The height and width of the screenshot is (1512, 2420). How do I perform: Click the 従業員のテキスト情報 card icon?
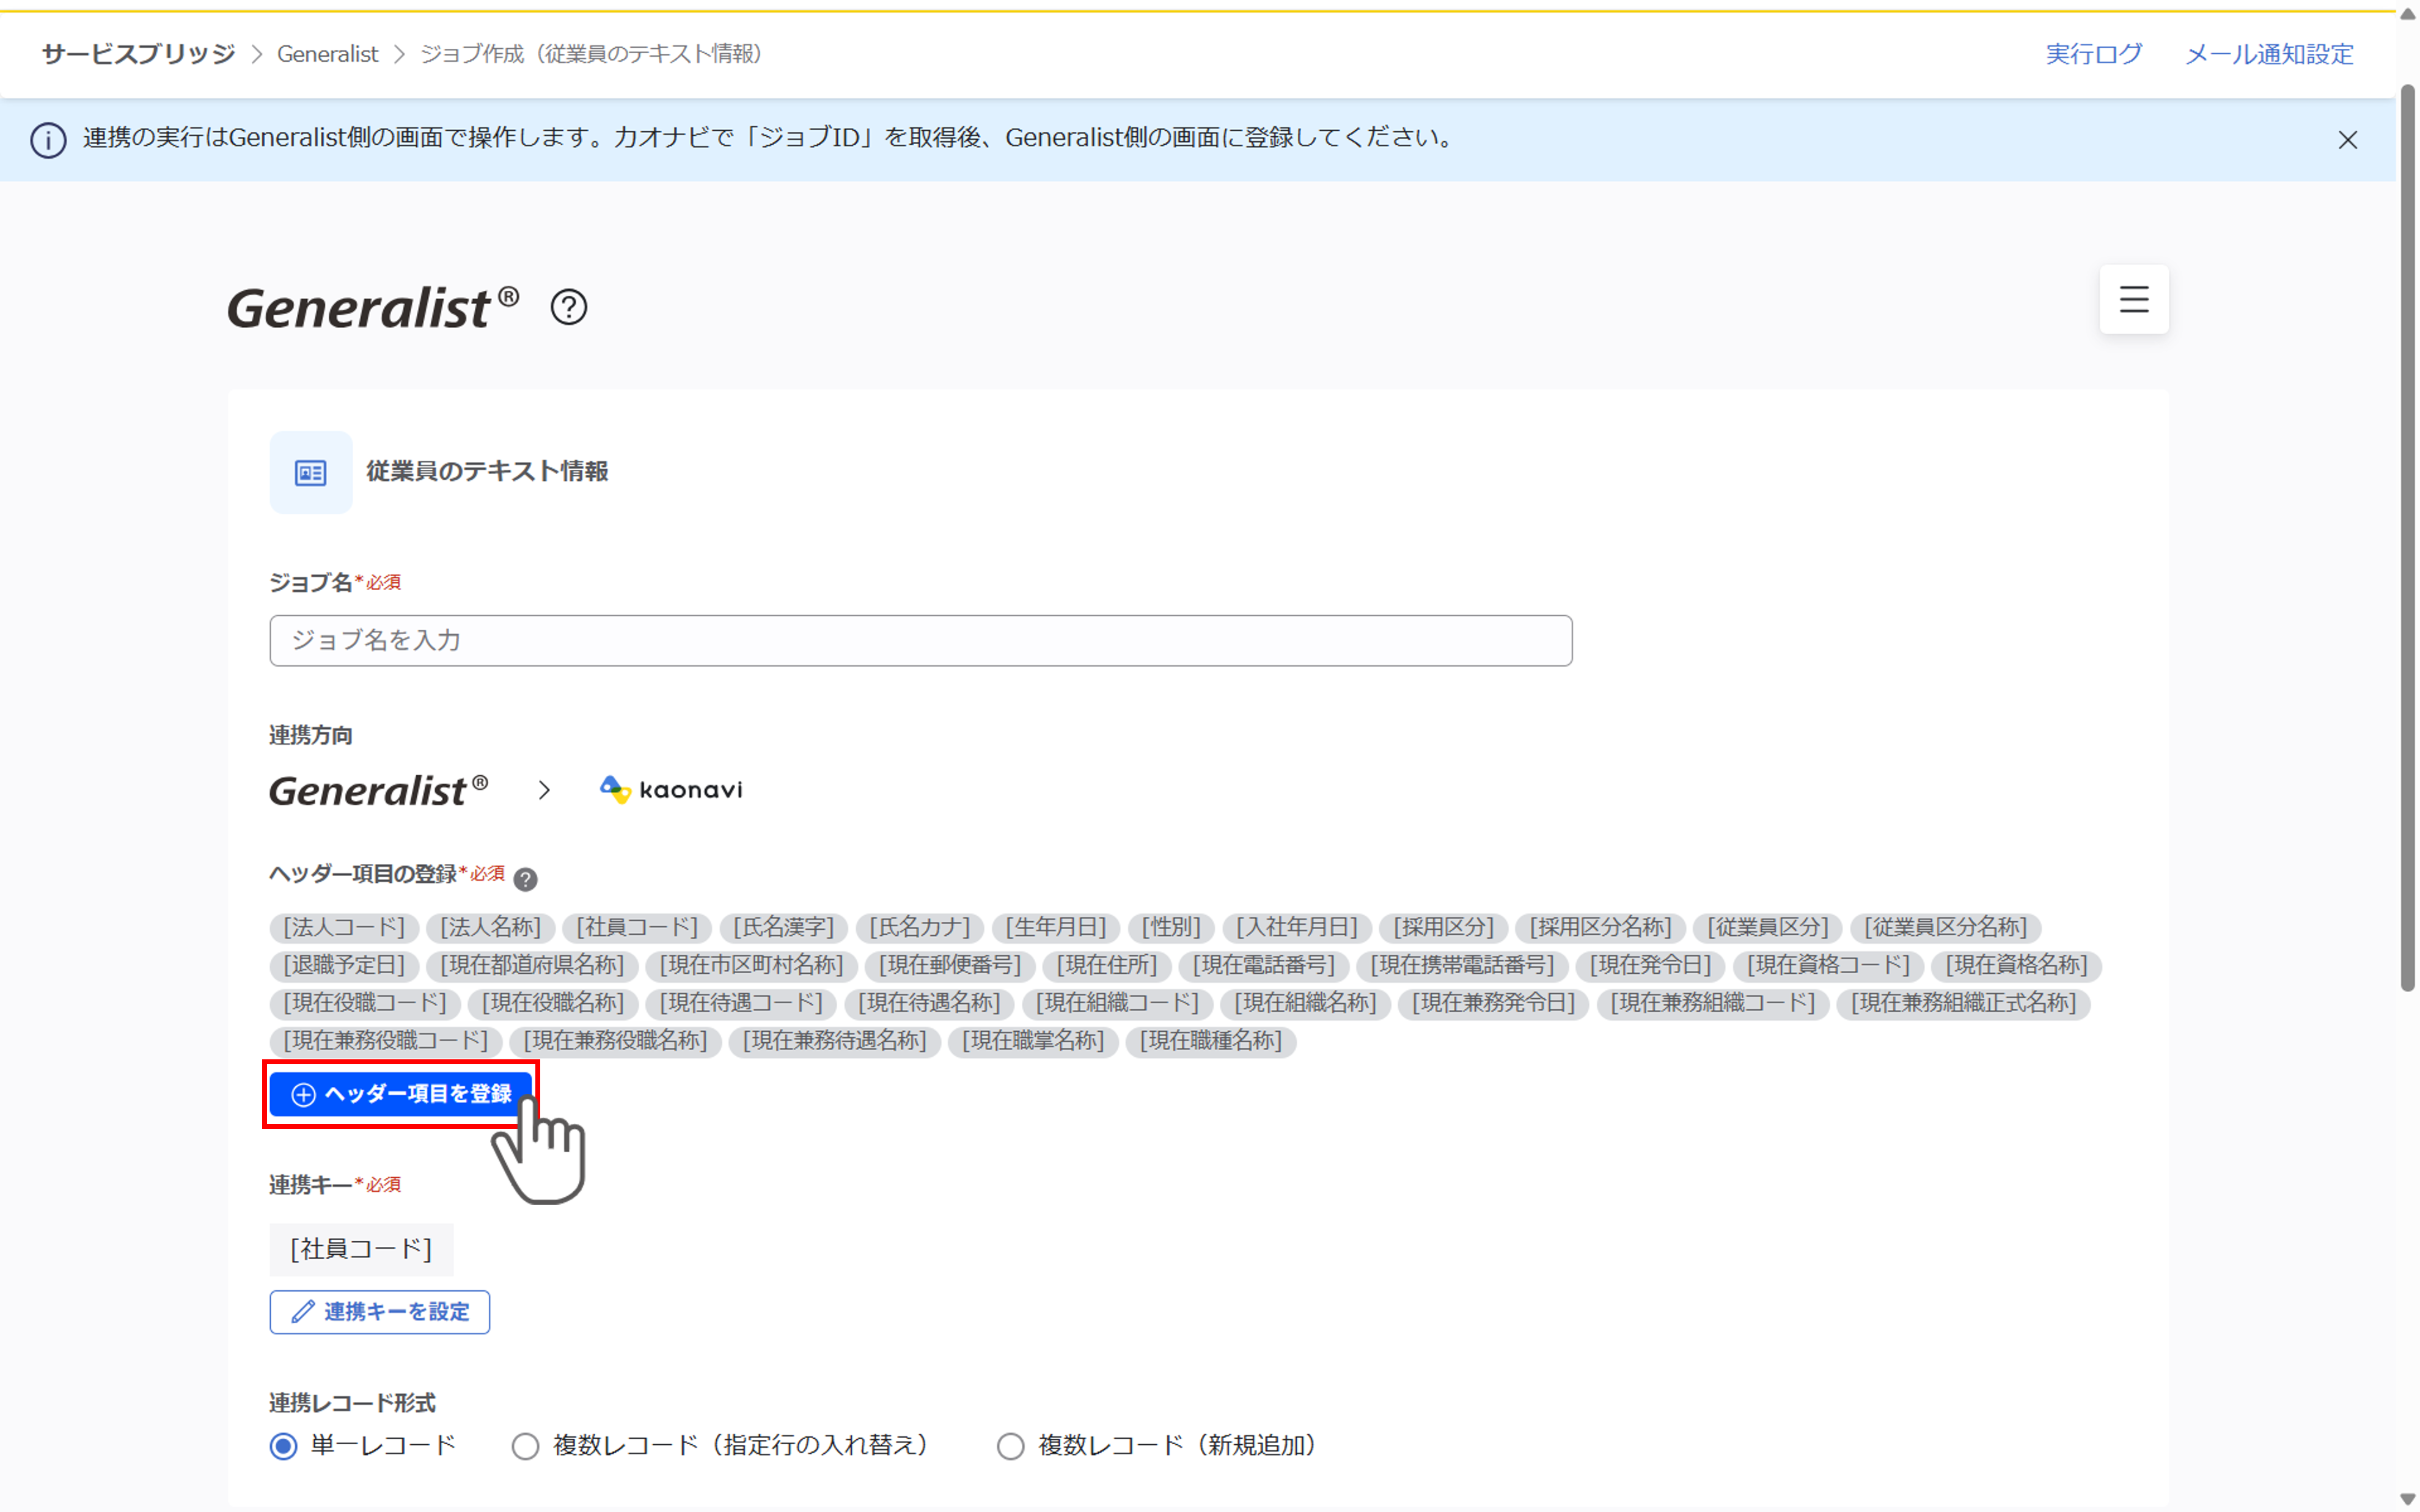[x=310, y=472]
